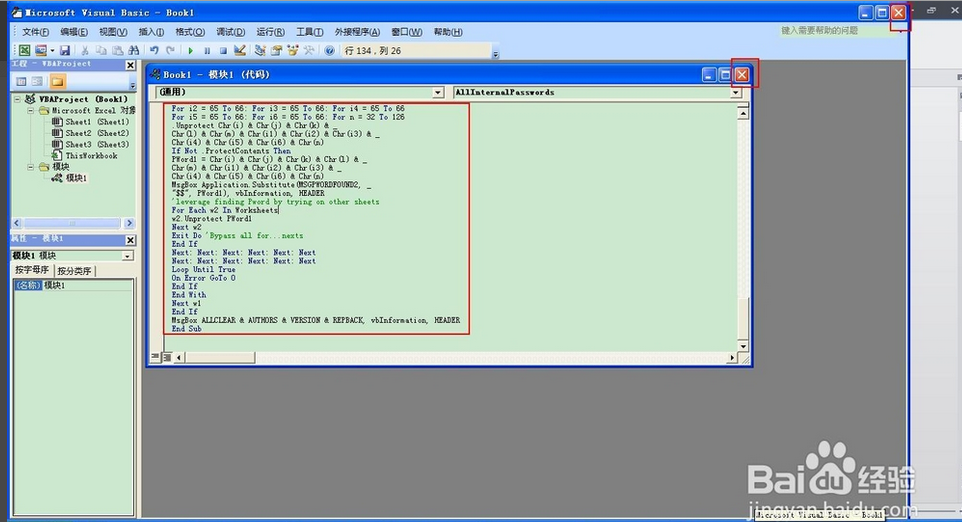
Task: Select Sheet3 (Sheet3) in project tree
Action: click(97, 145)
